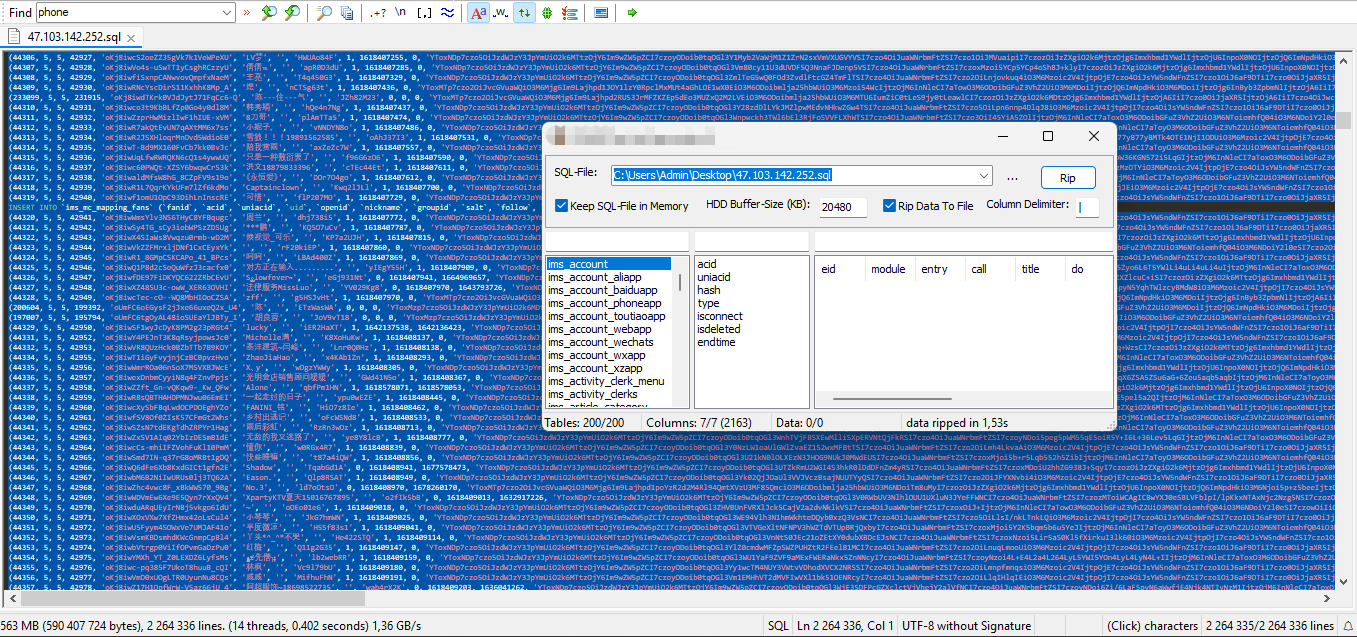Screen dimensions: 1357x637
Task: Click the 'eid' column header in data grid
Action: 841,269
